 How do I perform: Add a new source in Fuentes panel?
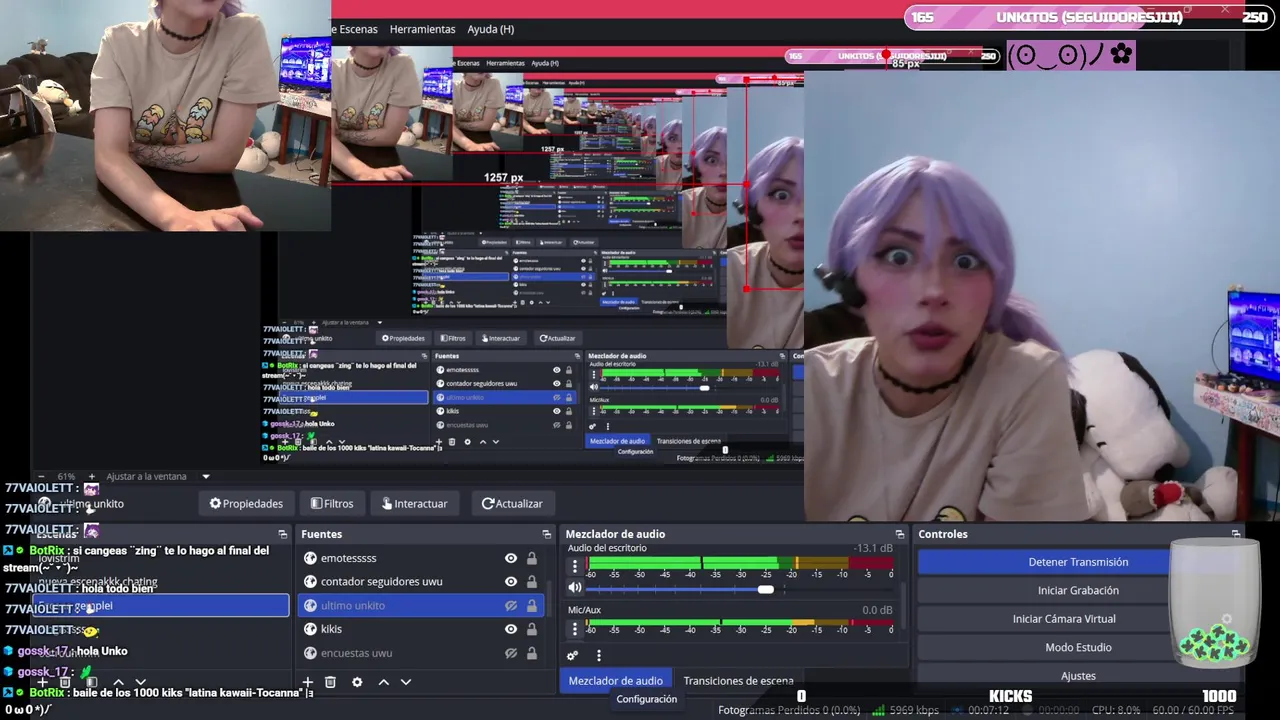tap(308, 682)
